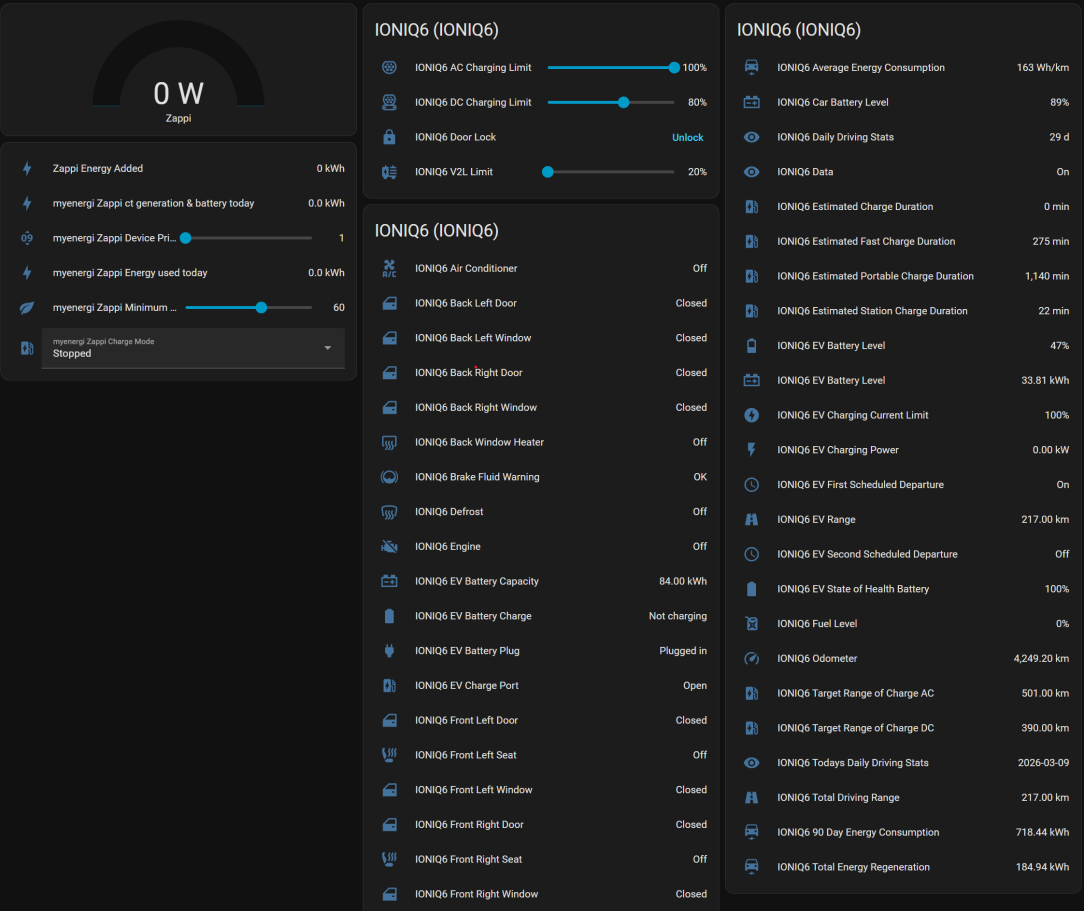Open IONIQ6 Total Driving Range row
Image resolution: width=1084 pixels, height=911 pixels.
point(905,797)
